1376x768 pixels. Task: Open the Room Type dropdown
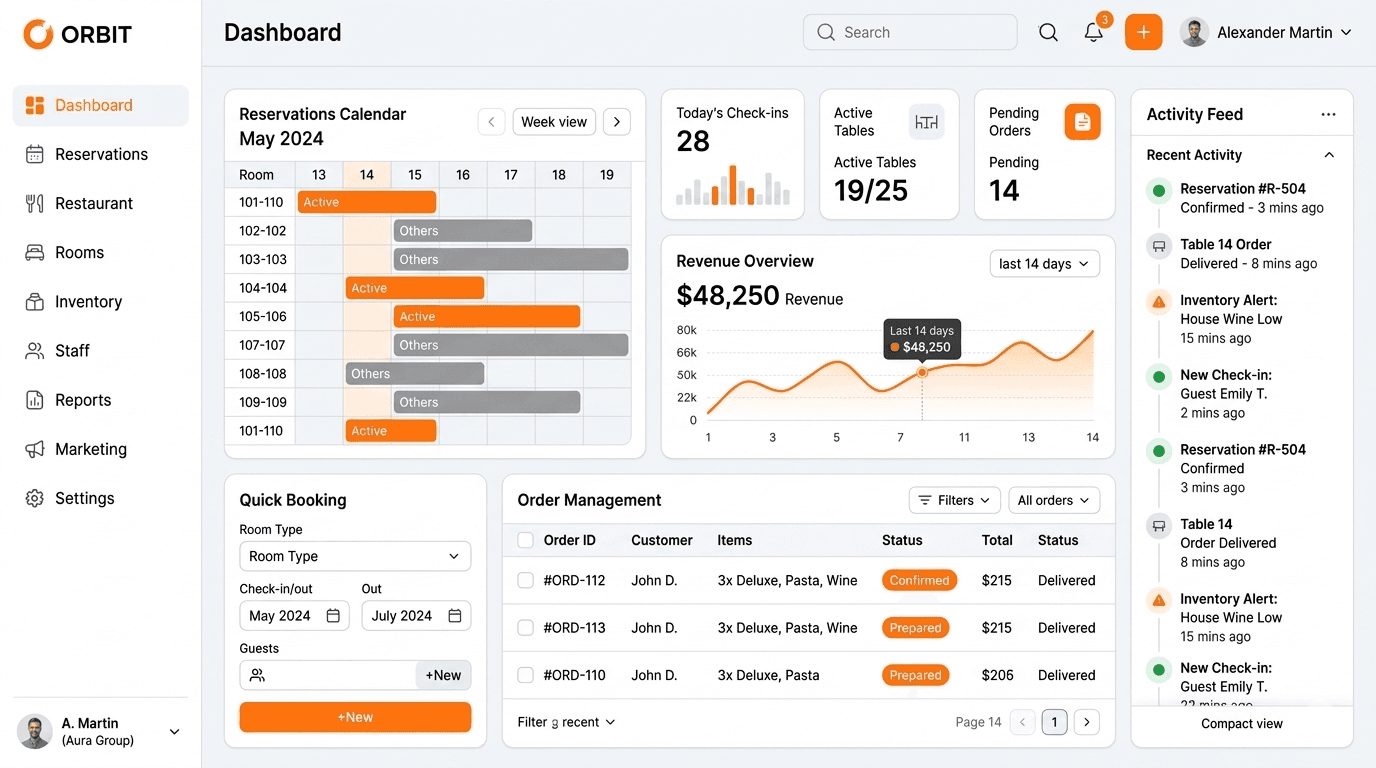point(355,556)
